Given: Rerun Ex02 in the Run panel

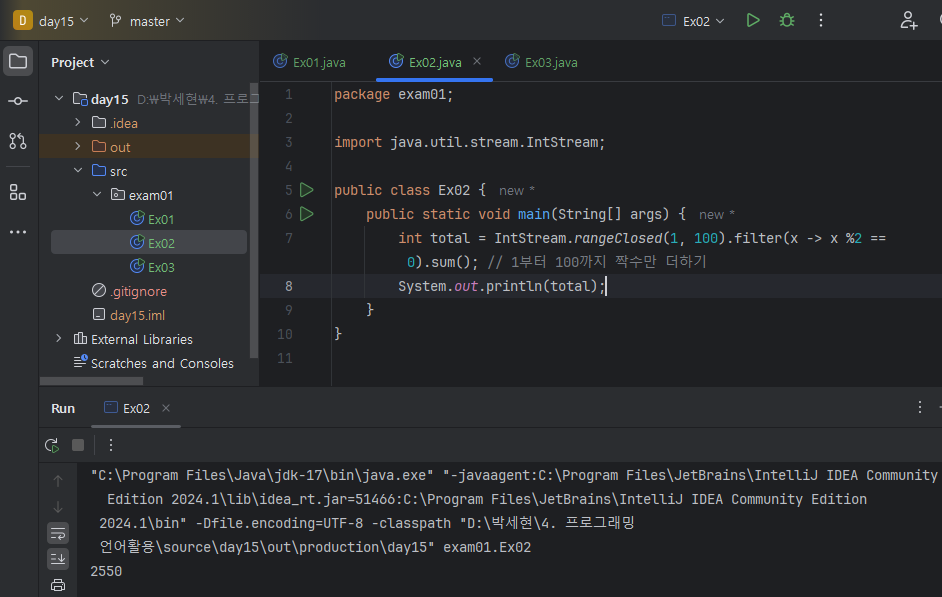Looking at the screenshot, I should click(52, 445).
